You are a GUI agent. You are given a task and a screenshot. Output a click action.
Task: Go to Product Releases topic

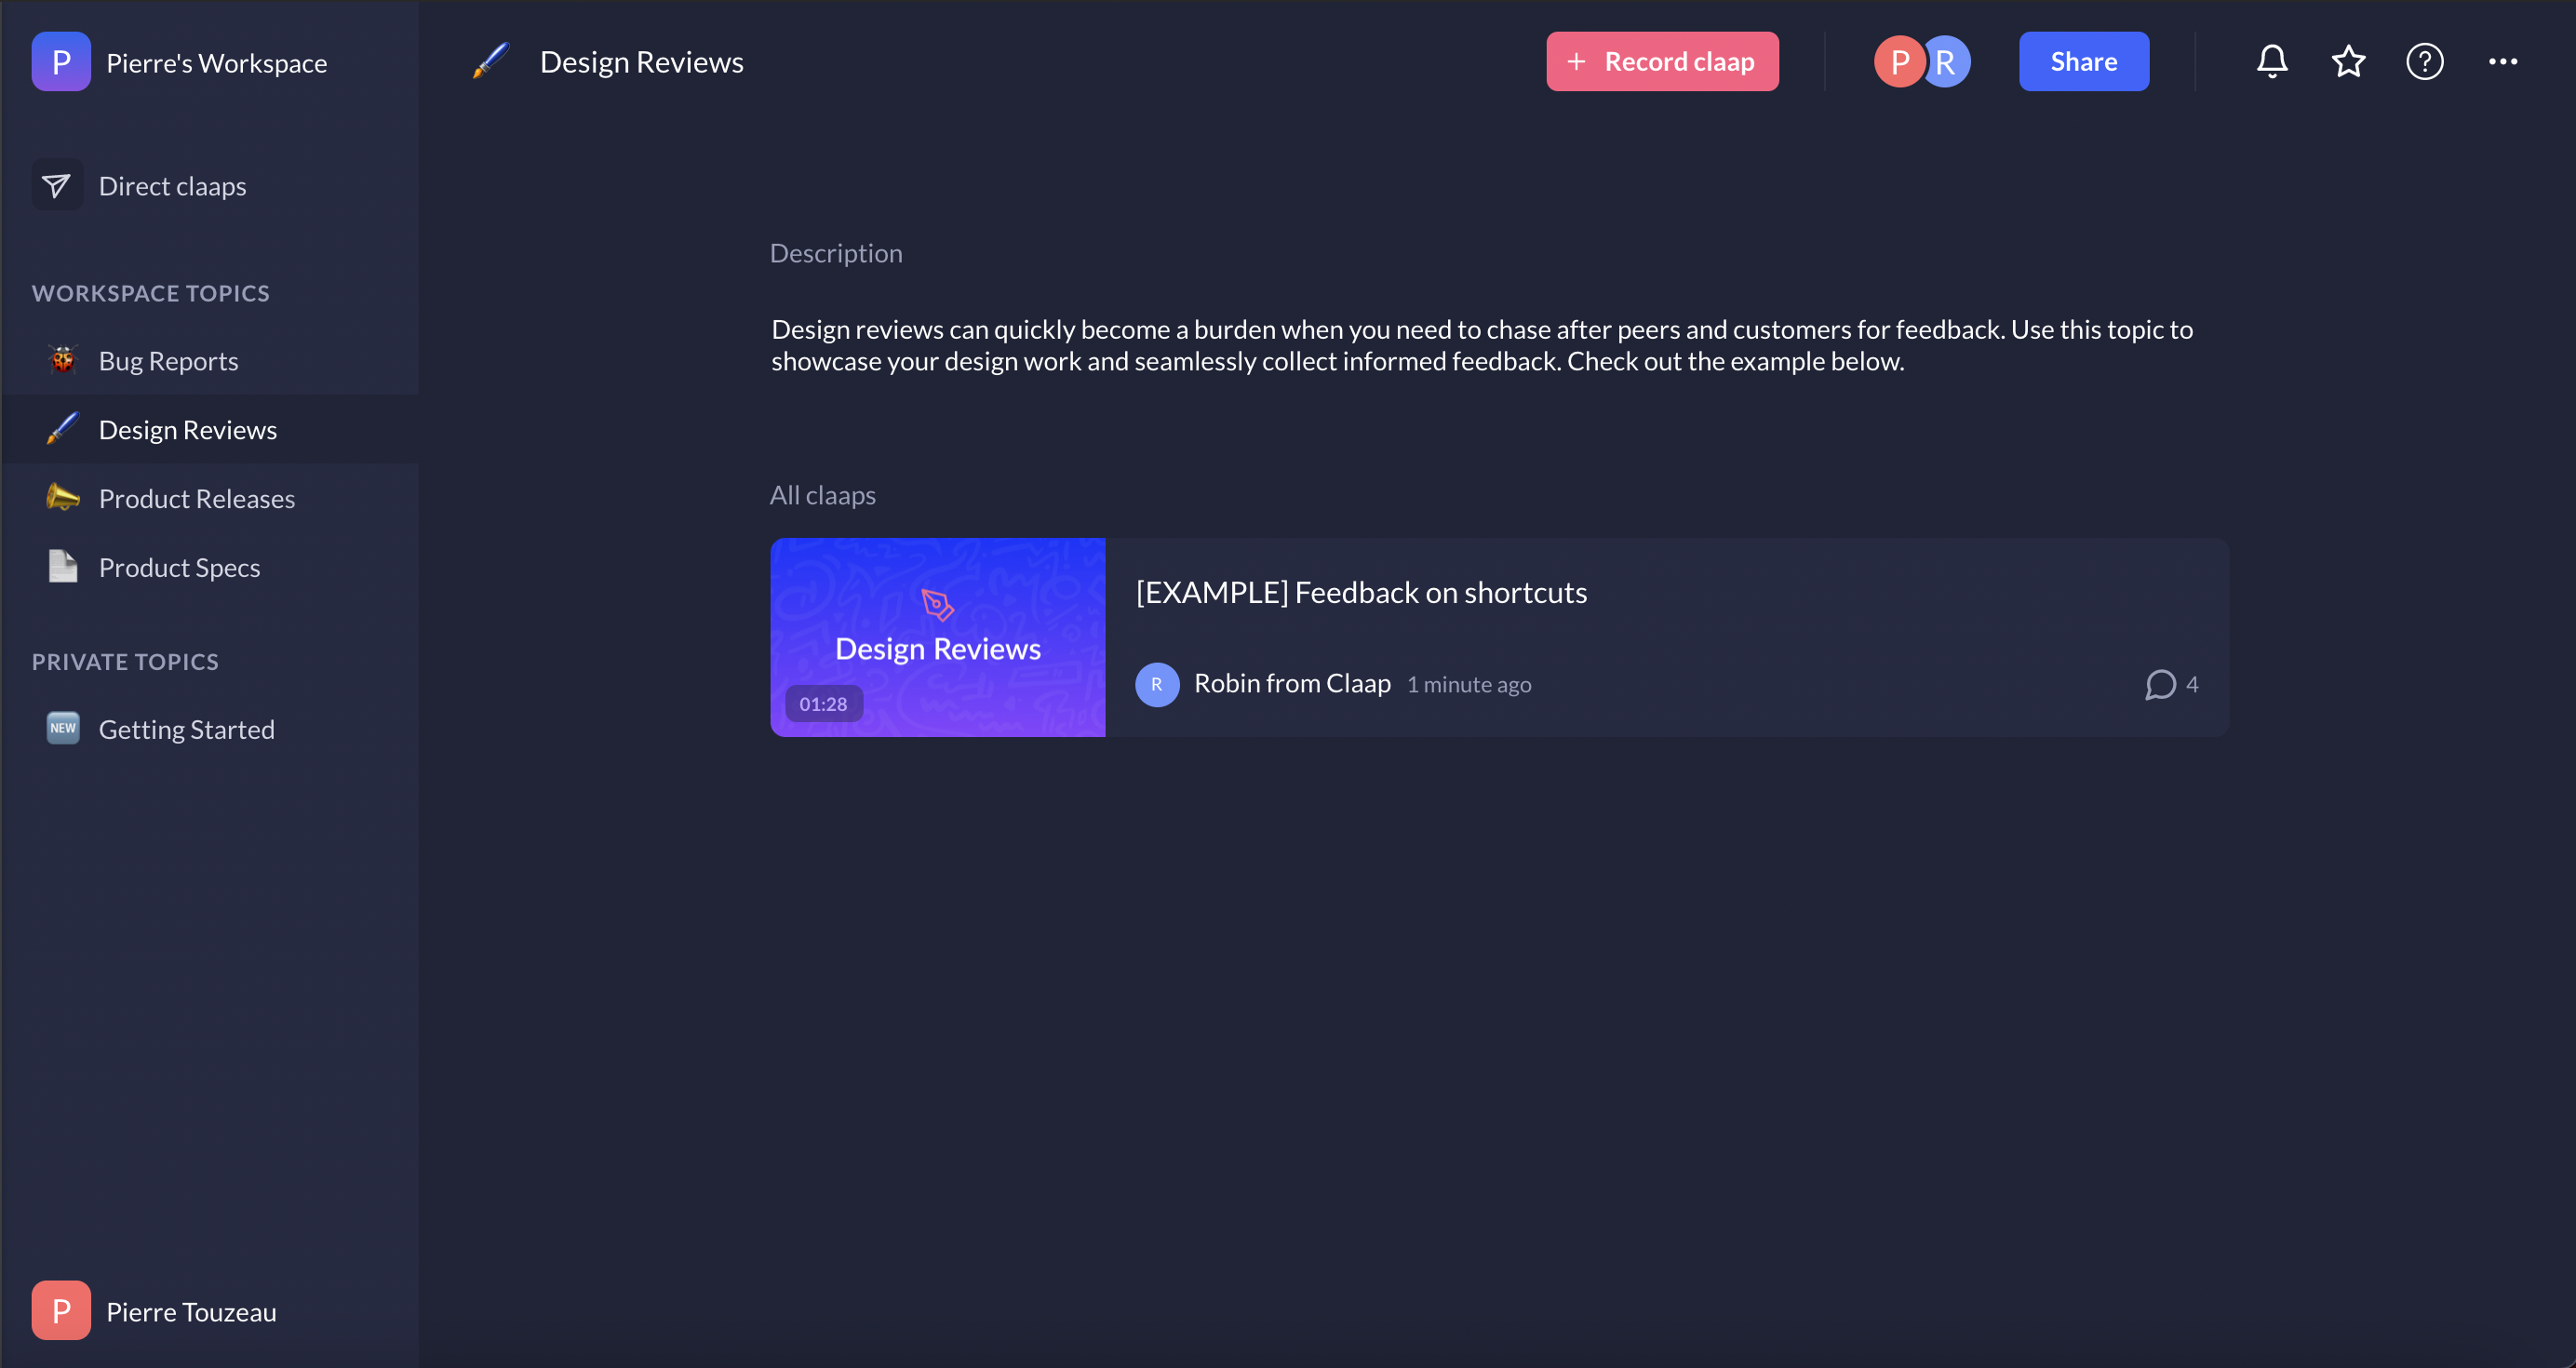[197, 499]
